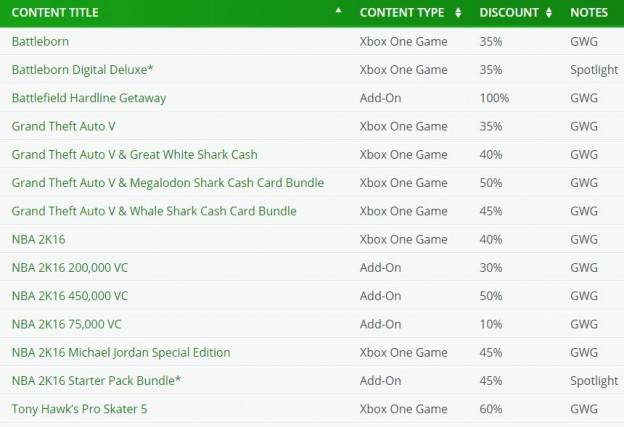The height and width of the screenshot is (427, 624).
Task: Click the Notes column header
Action: click(x=589, y=12)
